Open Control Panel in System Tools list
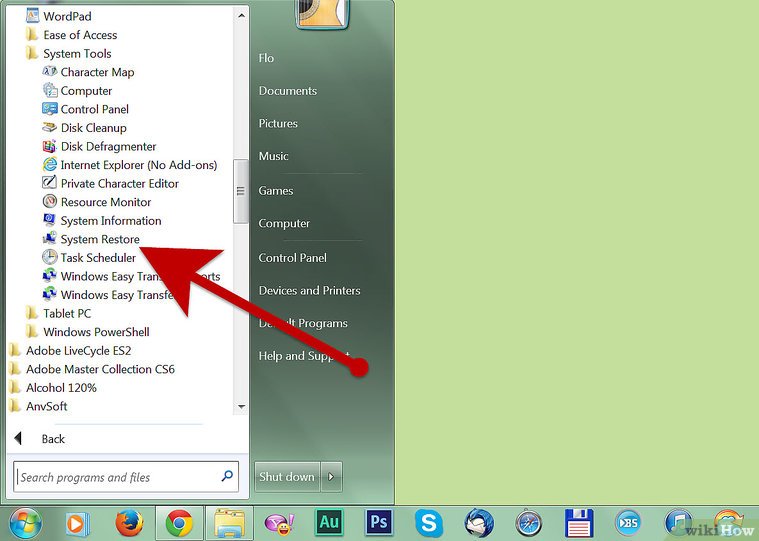 86,109
